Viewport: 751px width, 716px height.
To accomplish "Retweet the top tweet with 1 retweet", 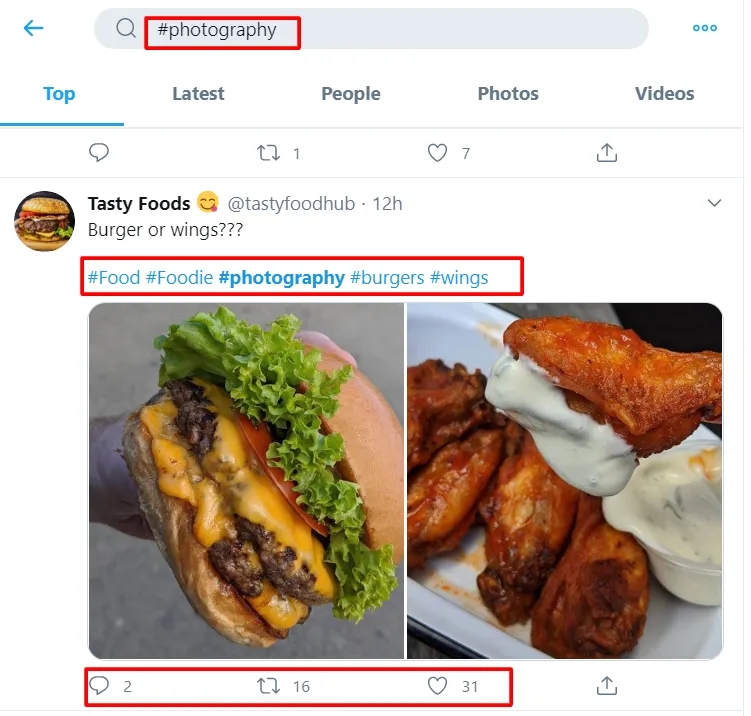I will [268, 153].
